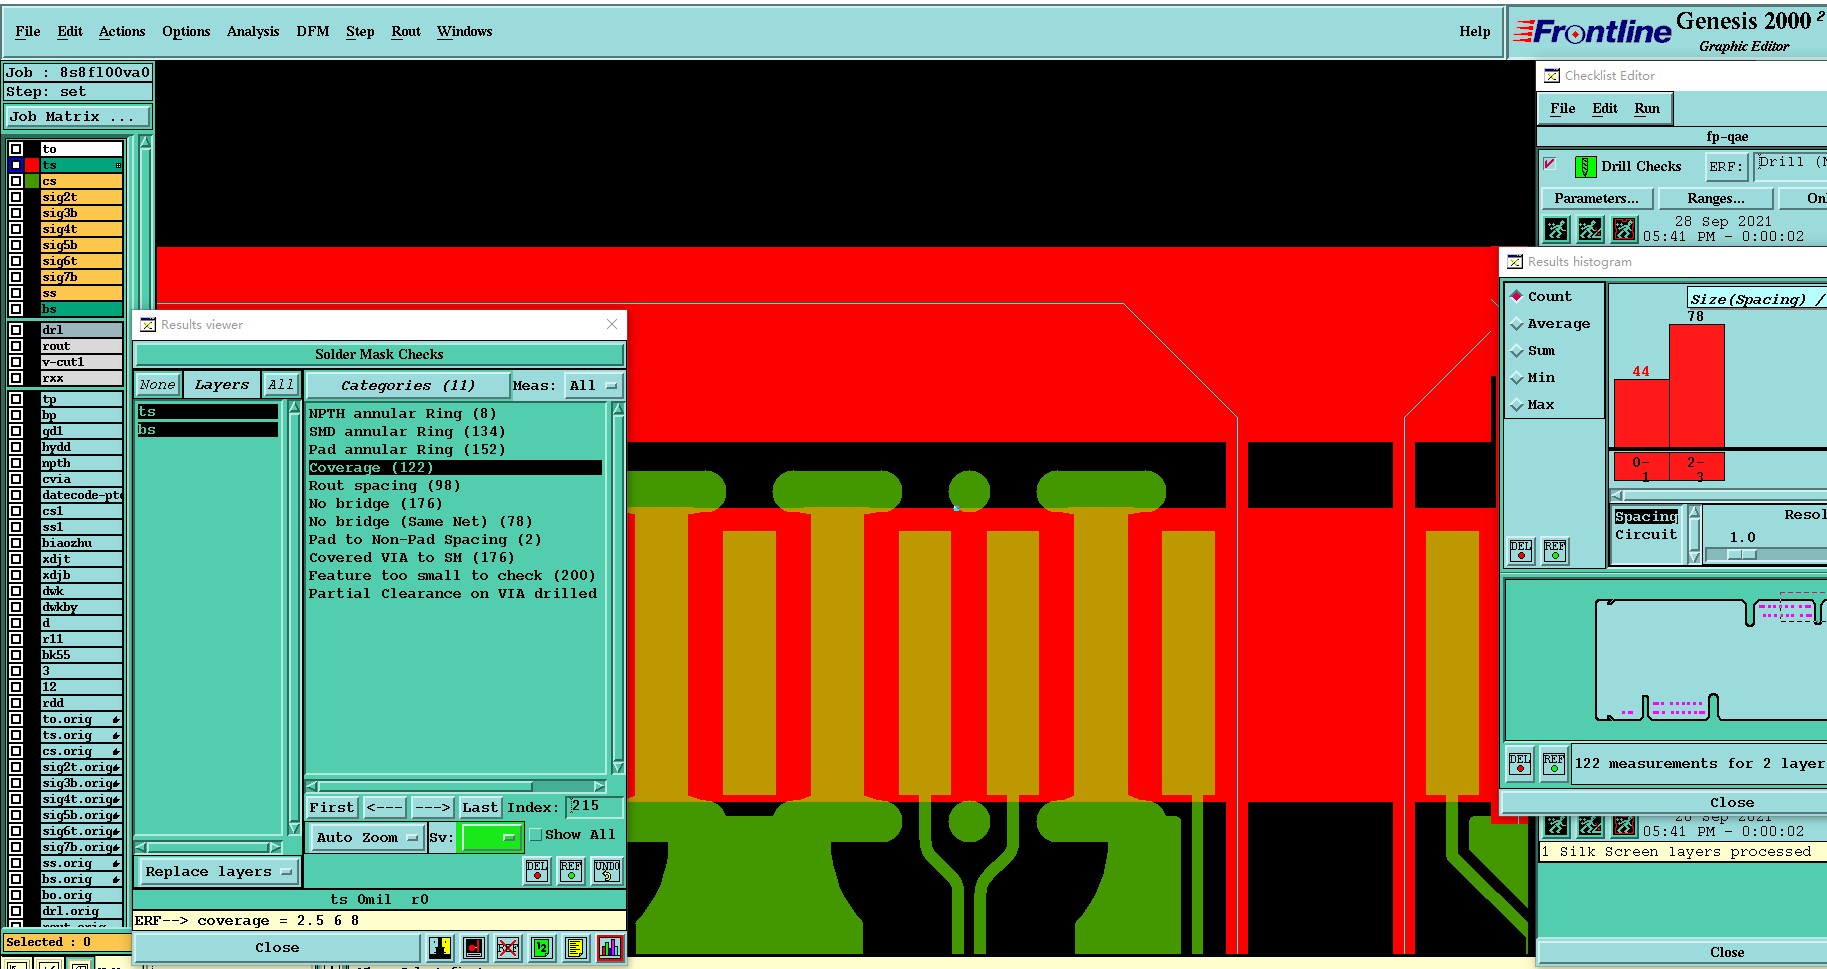Open the yellow notes report icon

click(x=576, y=947)
